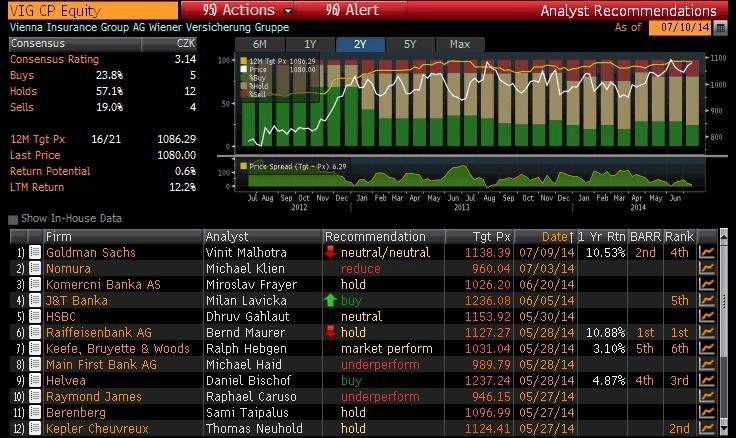Show chart icon for Keefe, Bruyette & Woods row
736x438 pixels.
coord(706,348)
